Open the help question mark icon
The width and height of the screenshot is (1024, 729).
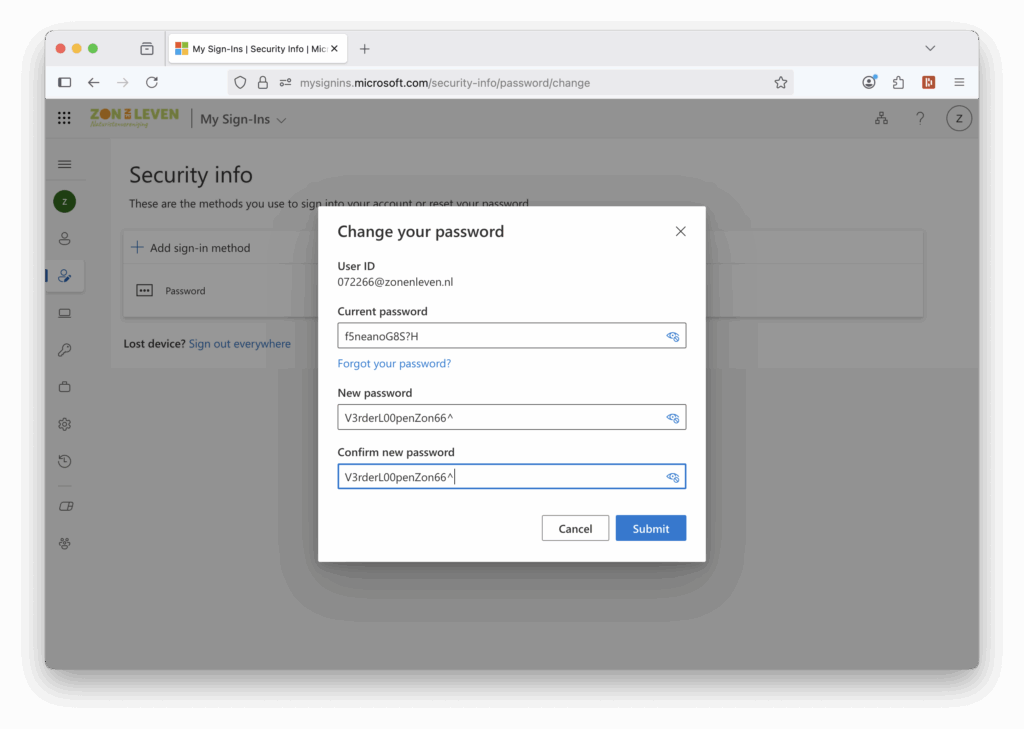[x=920, y=118]
